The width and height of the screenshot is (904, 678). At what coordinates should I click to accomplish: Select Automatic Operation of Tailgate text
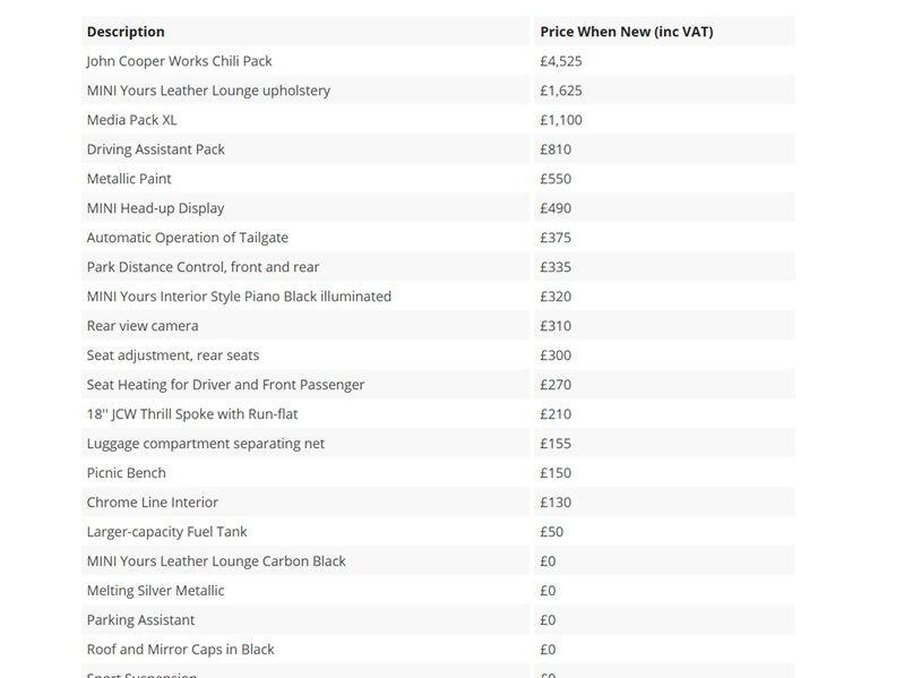187,238
